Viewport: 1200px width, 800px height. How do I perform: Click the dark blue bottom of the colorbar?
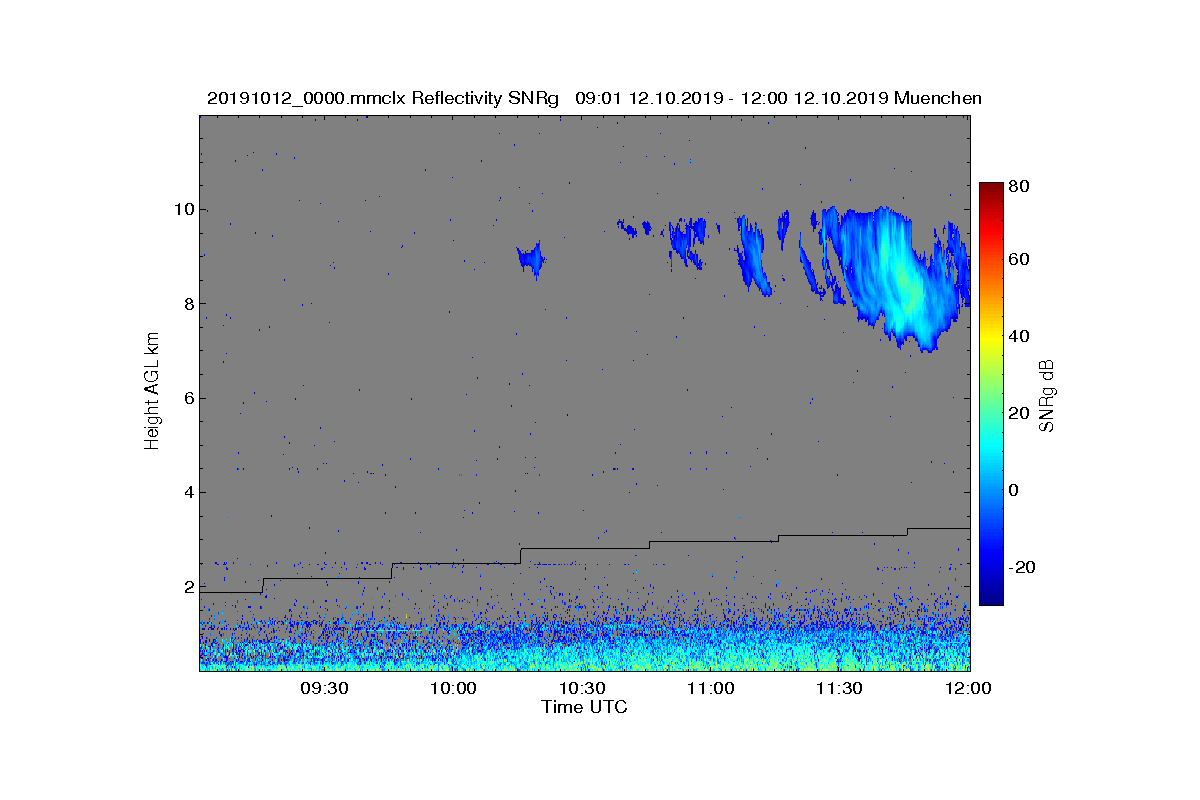991,595
